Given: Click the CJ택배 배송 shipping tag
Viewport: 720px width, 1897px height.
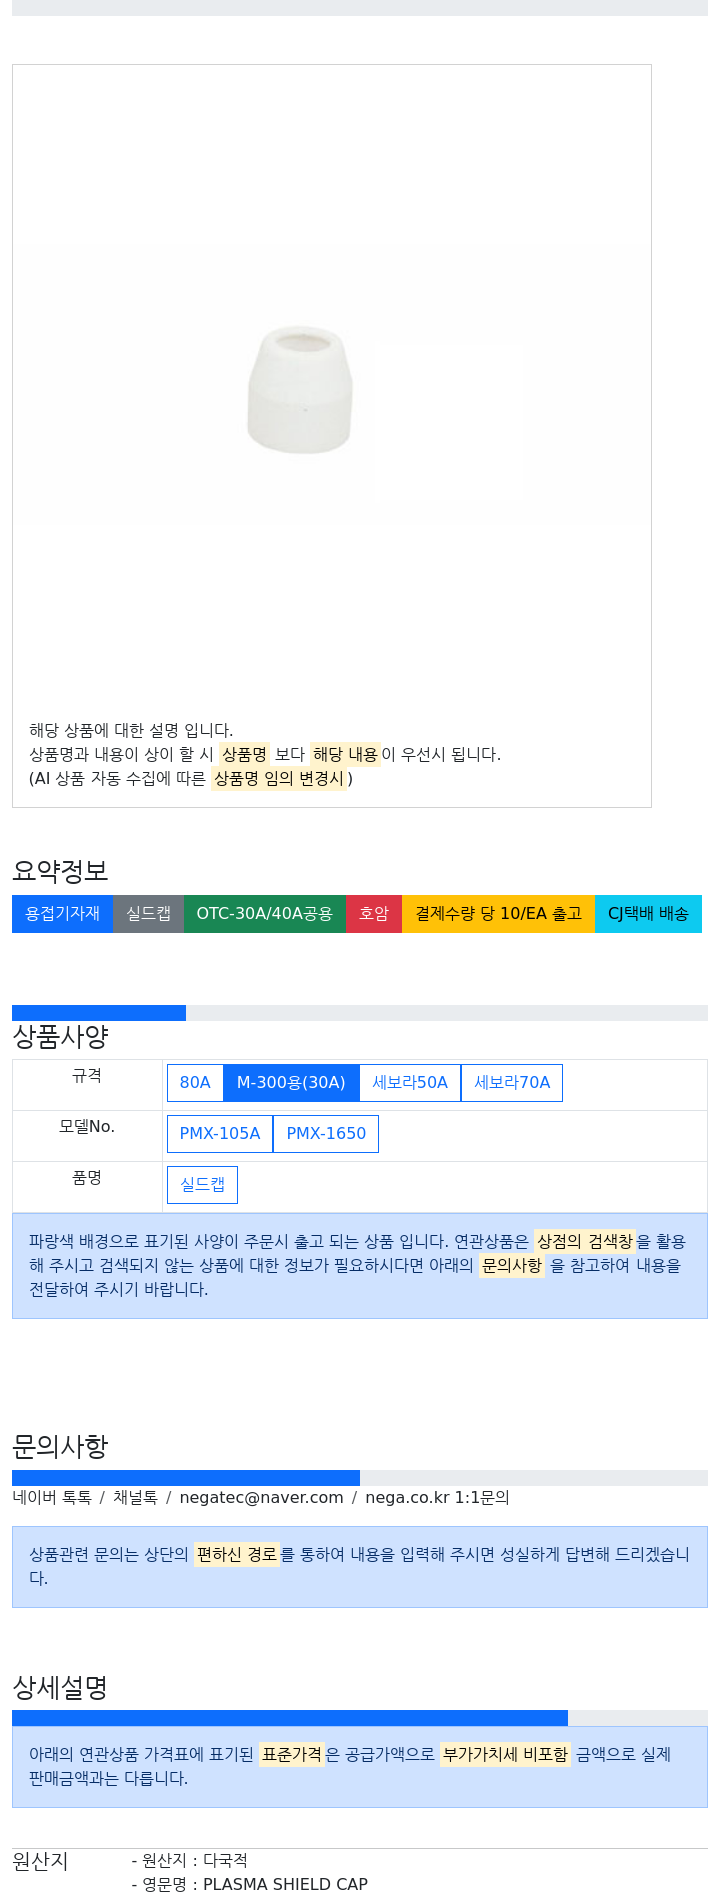Looking at the screenshot, I should (x=648, y=913).
